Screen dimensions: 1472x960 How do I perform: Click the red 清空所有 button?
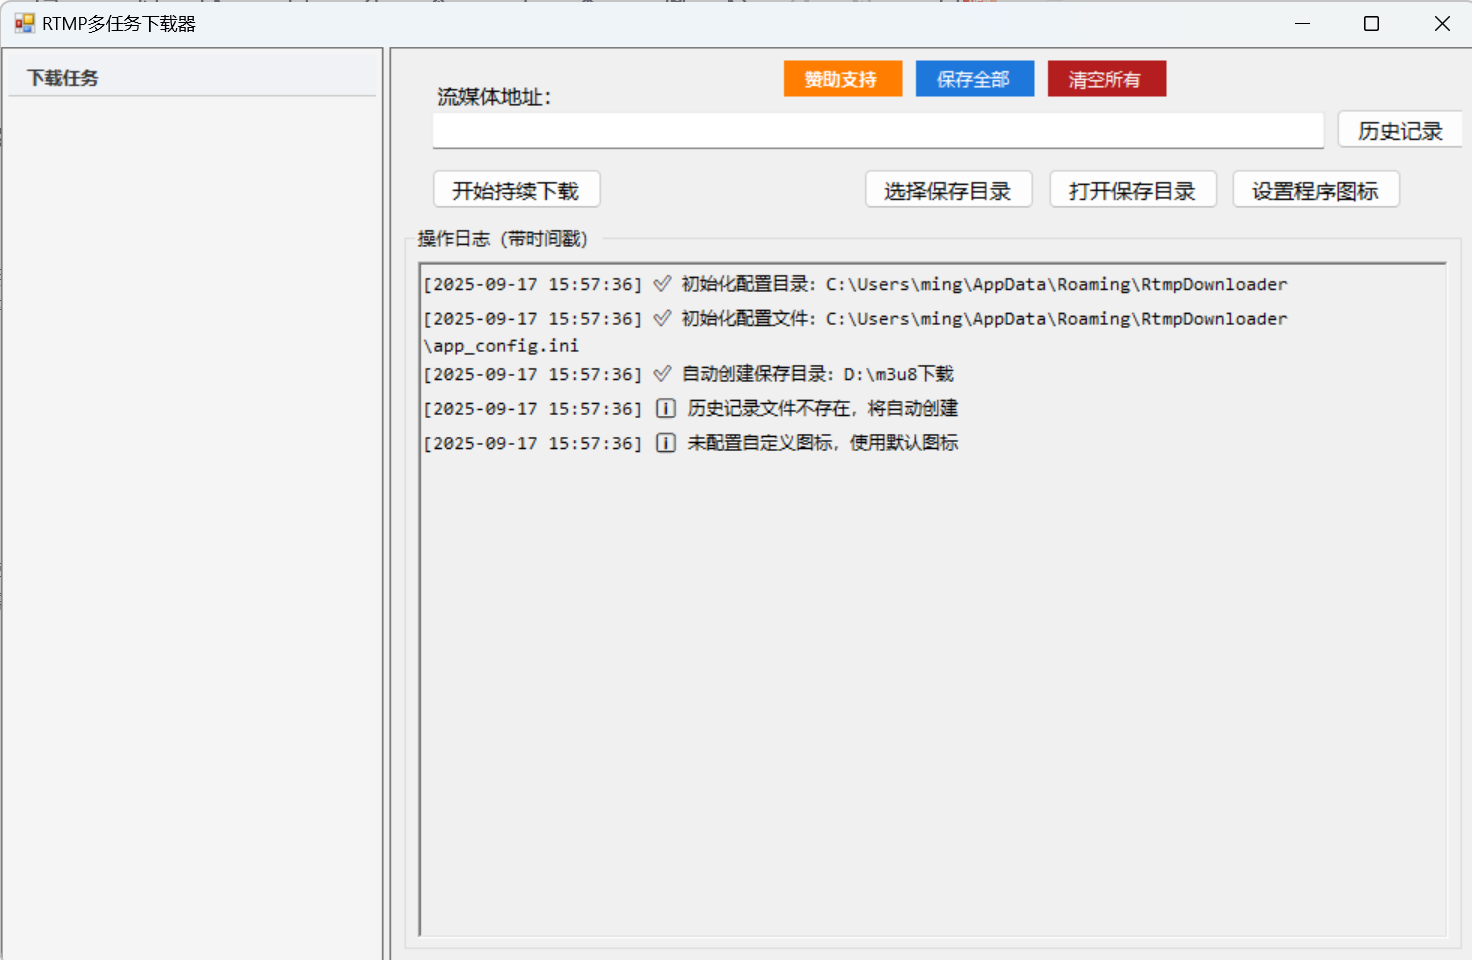point(1106,79)
